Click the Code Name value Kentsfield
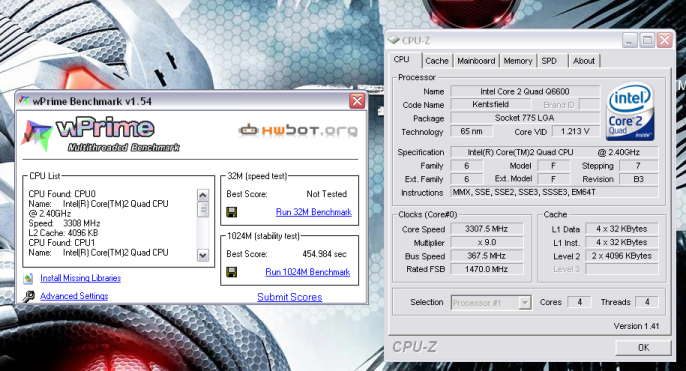The image size is (686, 371). 490,105
